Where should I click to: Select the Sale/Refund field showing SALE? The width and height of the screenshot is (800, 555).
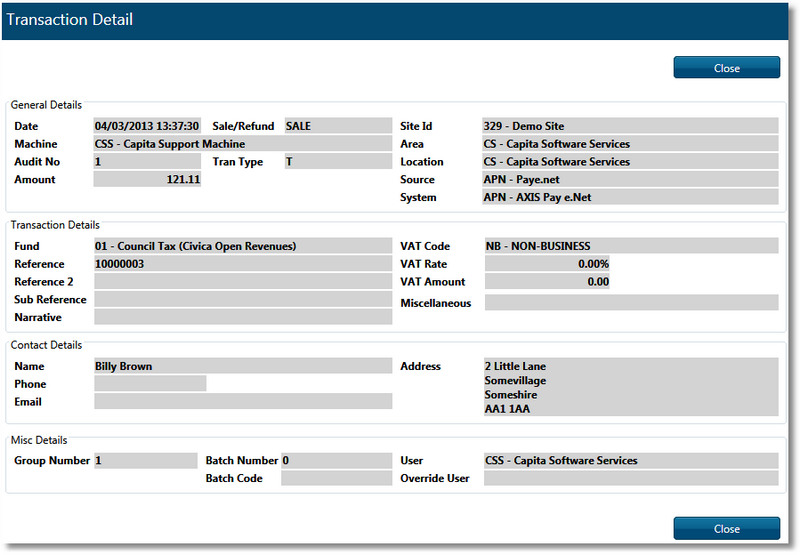[337, 126]
